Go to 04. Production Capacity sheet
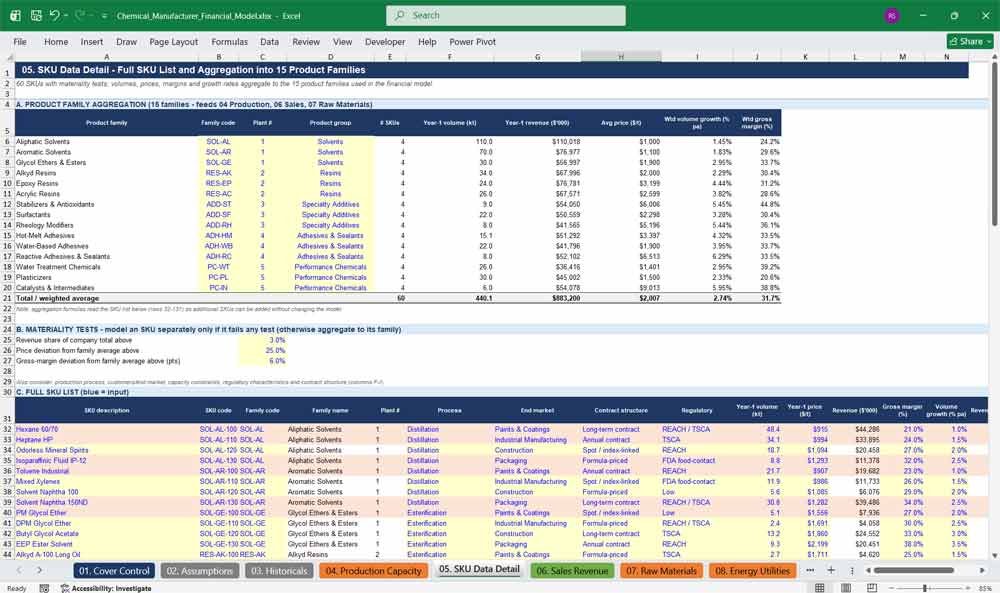The width and height of the screenshot is (1000, 593). [373, 571]
